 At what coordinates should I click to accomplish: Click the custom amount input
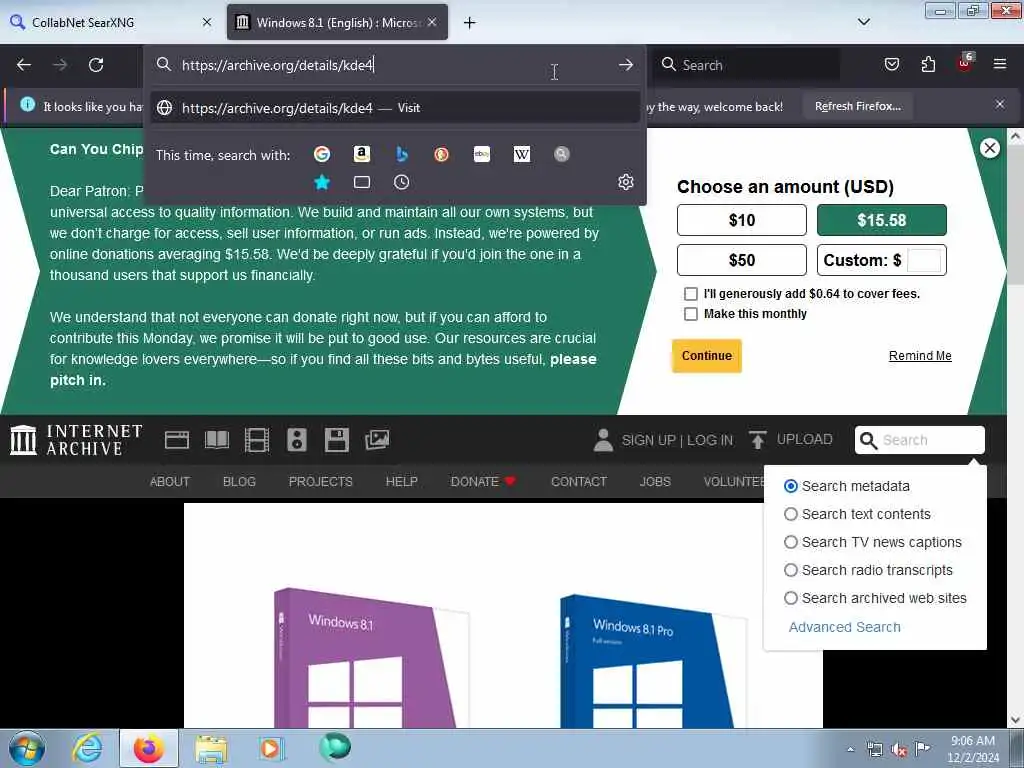[x=924, y=260]
